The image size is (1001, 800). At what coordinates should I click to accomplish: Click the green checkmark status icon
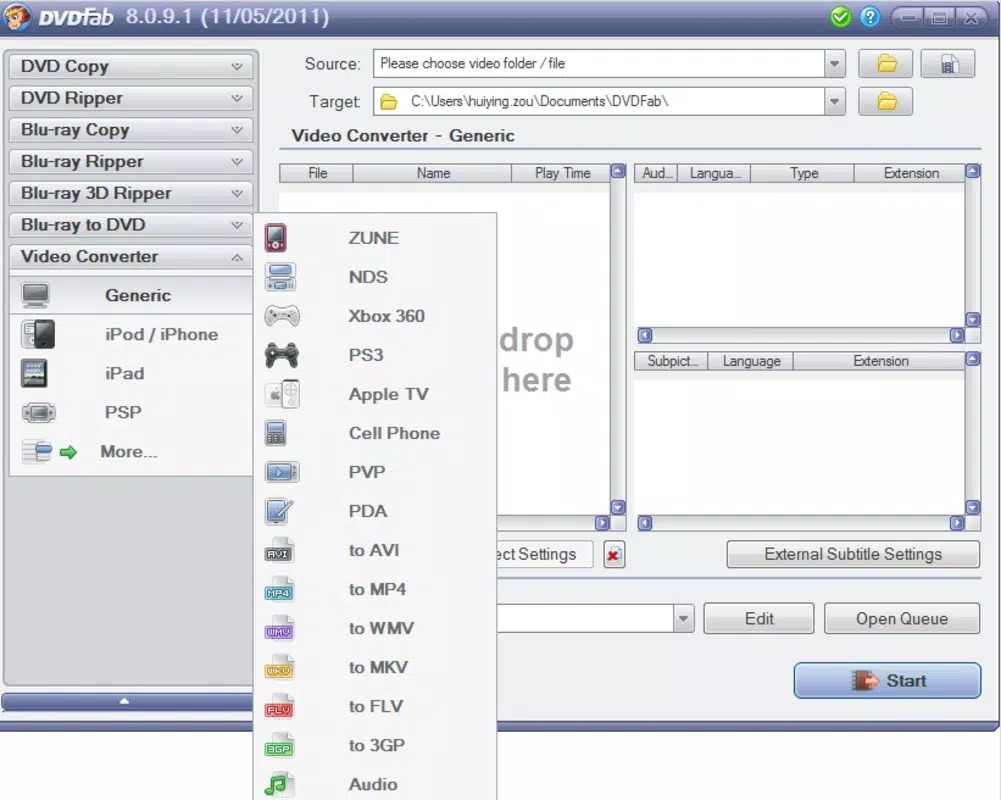point(840,17)
